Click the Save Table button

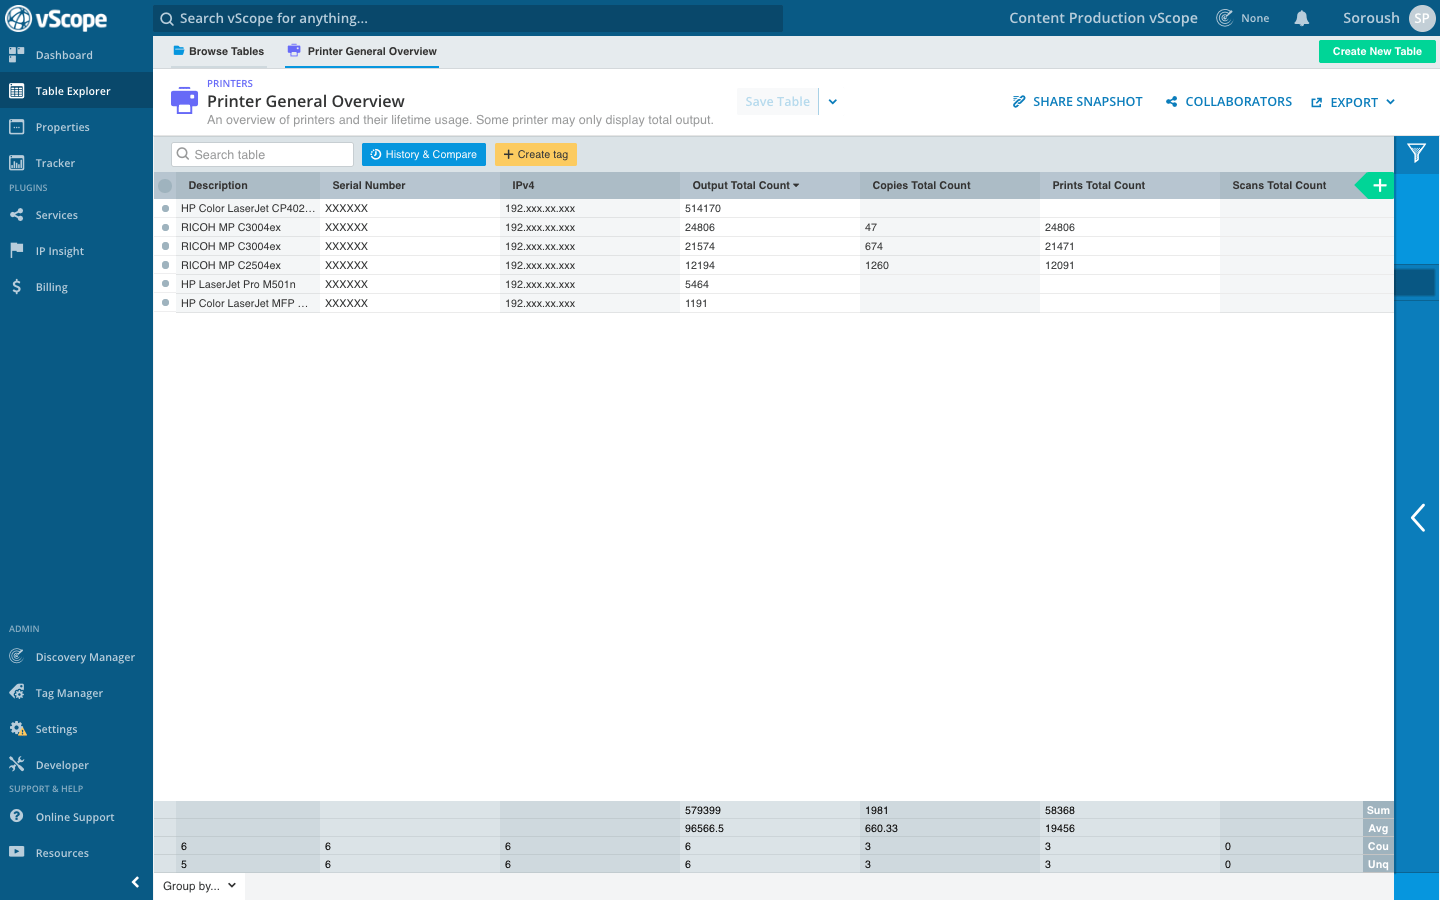coord(777,101)
